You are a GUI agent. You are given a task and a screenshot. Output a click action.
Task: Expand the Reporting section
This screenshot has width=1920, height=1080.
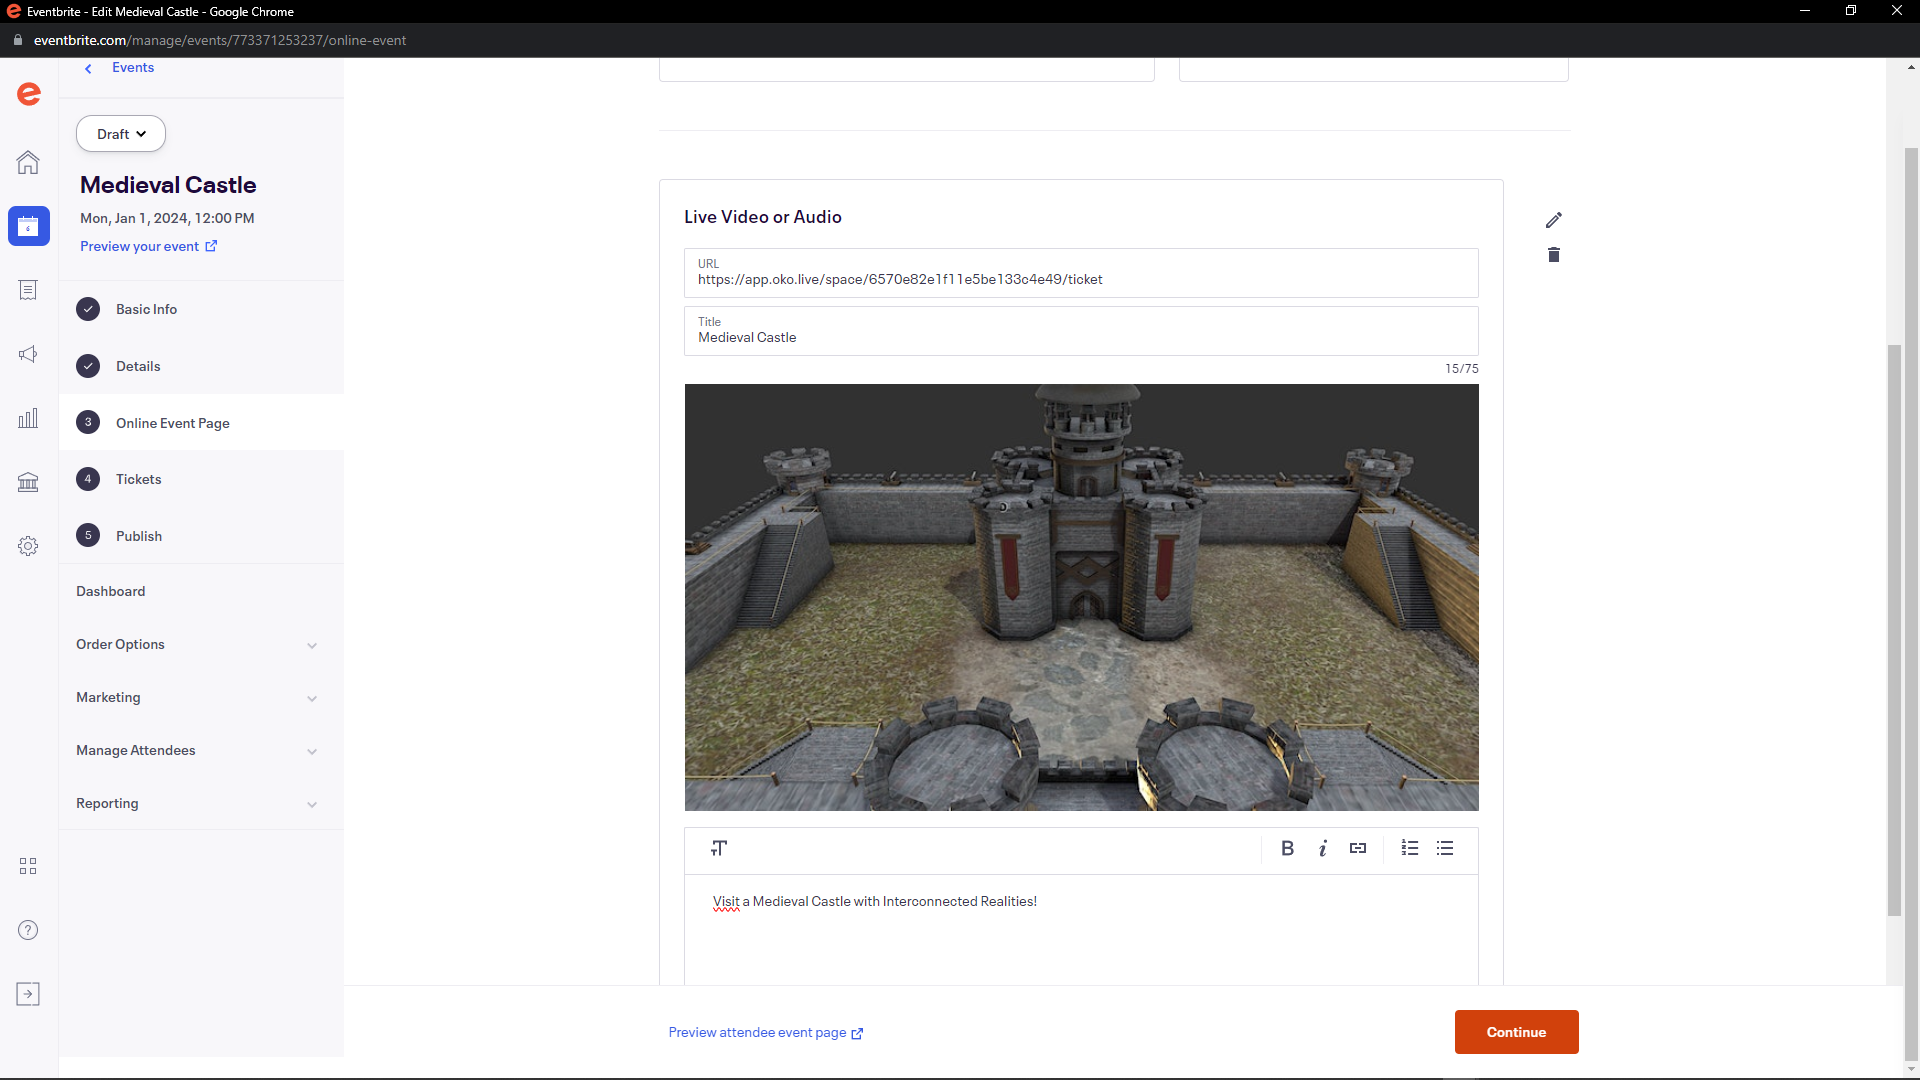pyautogui.click(x=197, y=804)
